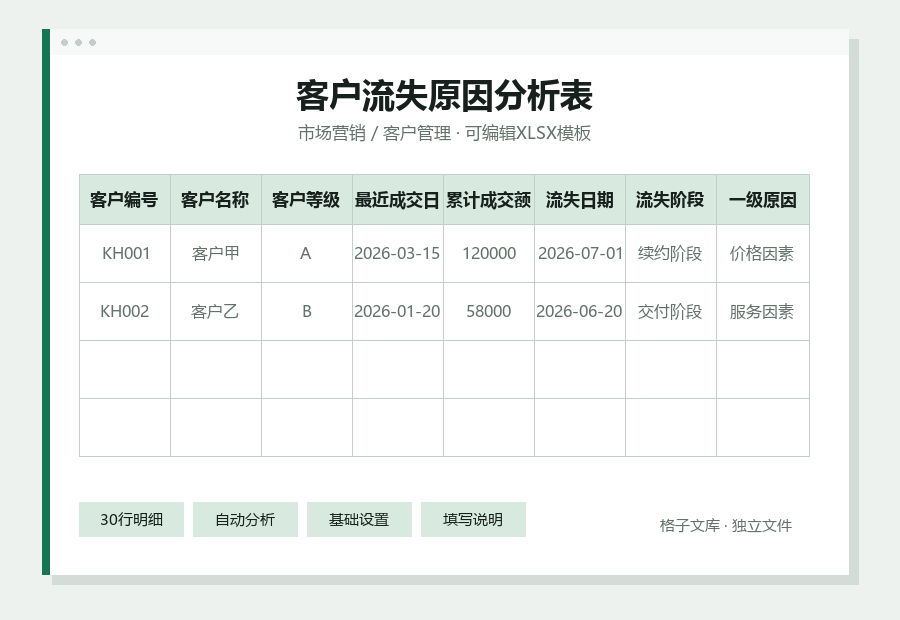The image size is (900, 620).
Task: Select grade A cell for 客户甲
Action: pos(307,253)
